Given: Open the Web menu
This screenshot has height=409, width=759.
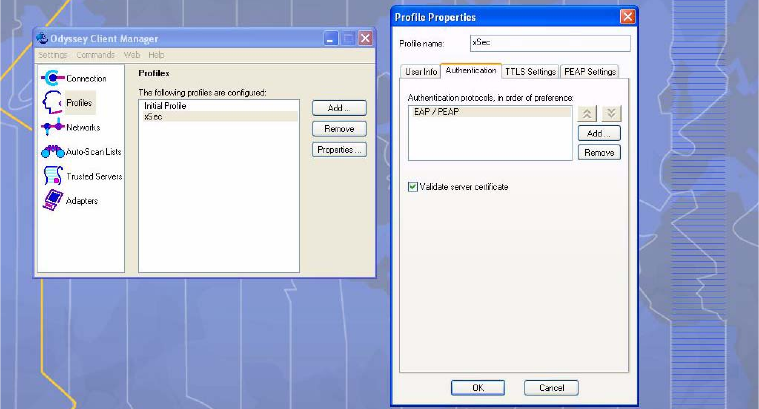Looking at the screenshot, I should tap(132, 55).
